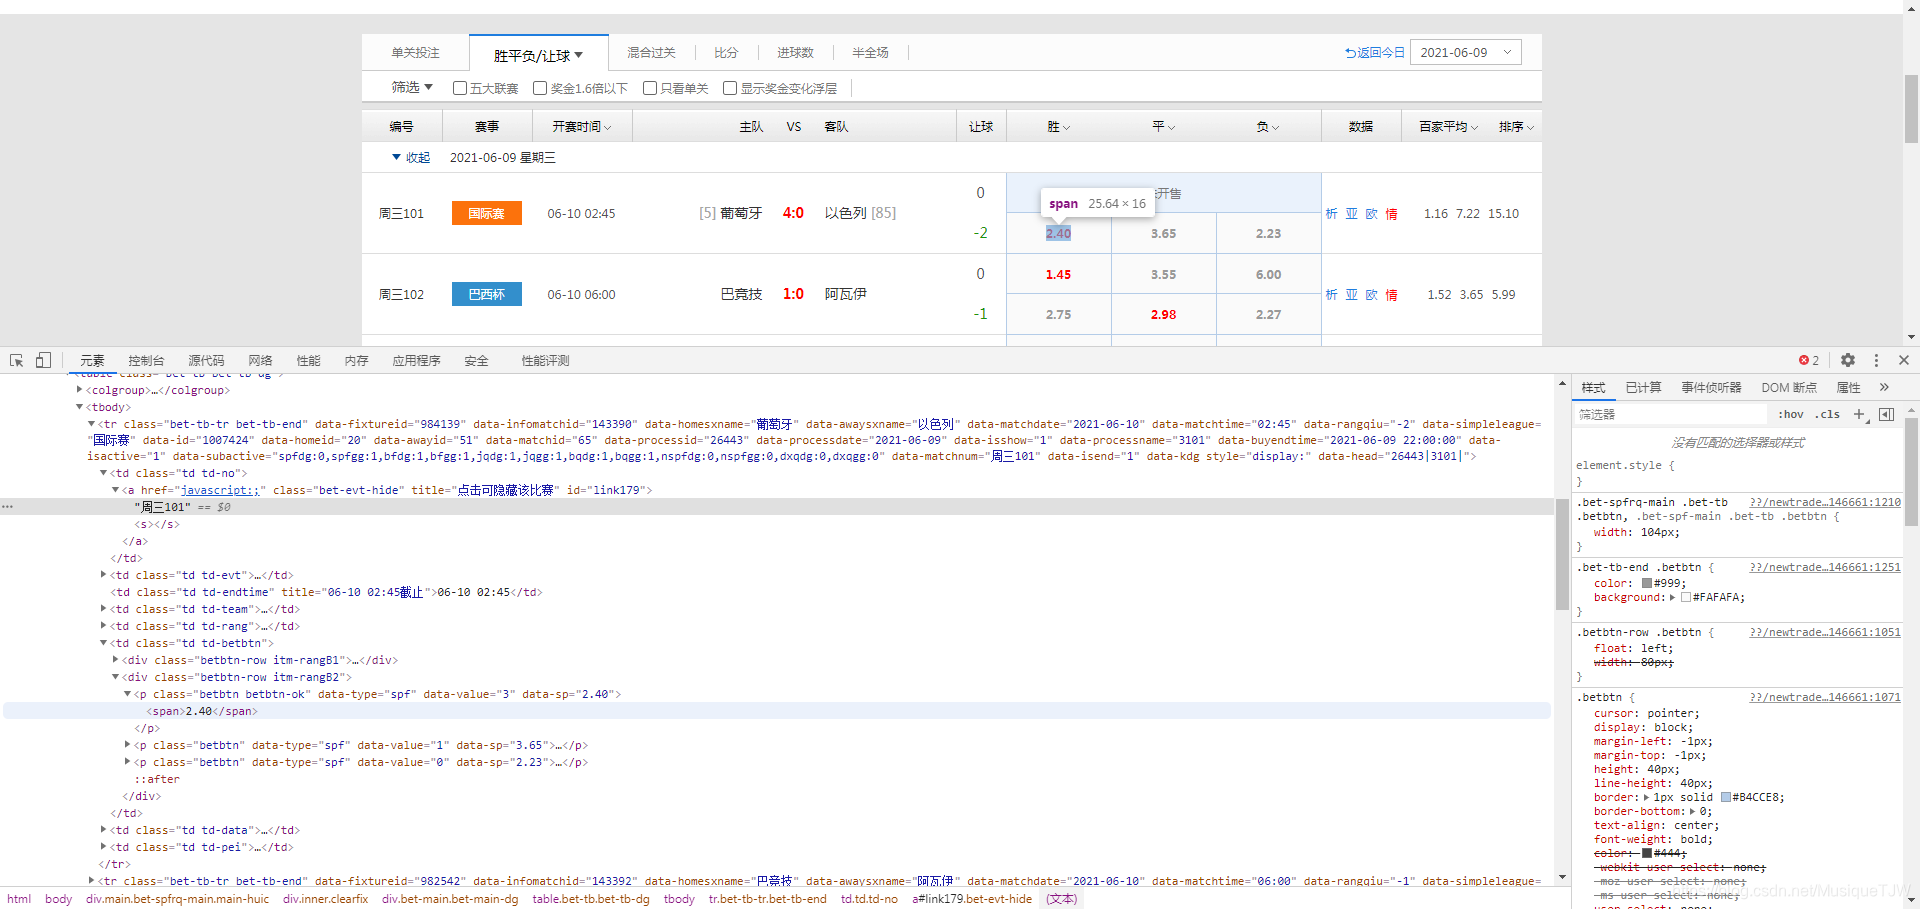Select the span 2.40 line in DOM
This screenshot has width=1920, height=909.
(777, 711)
